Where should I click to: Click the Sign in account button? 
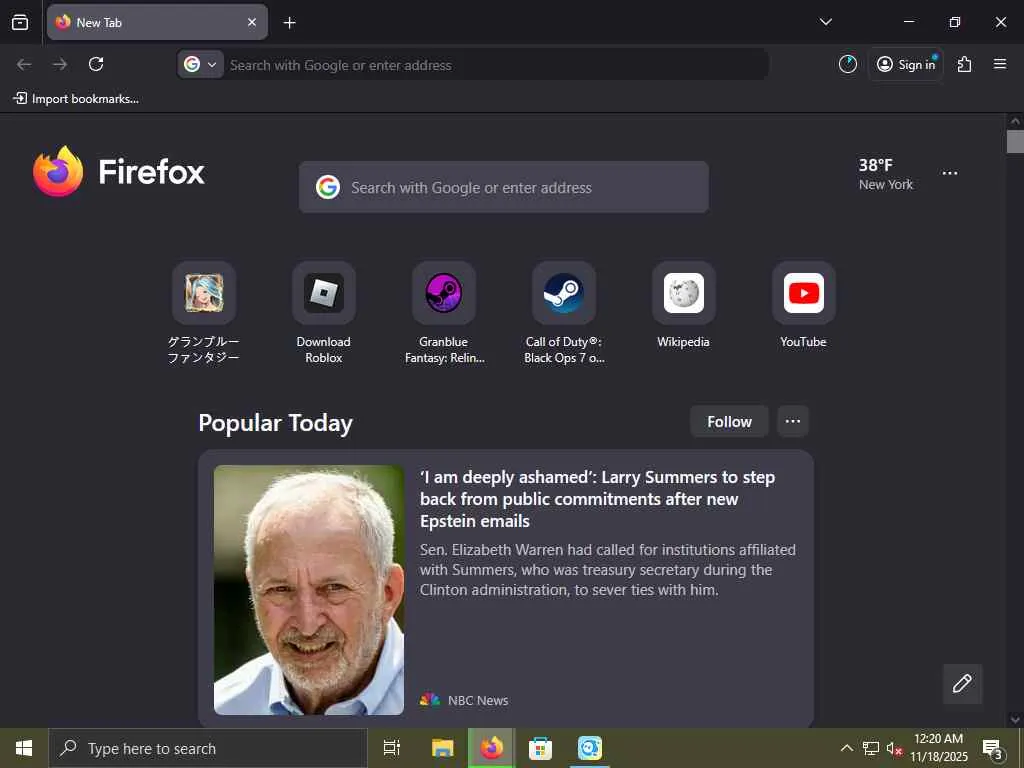pyautogui.click(x=906, y=64)
